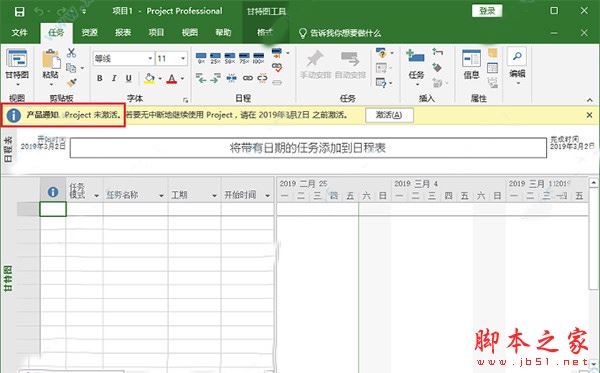
Task: Indent task with right arrow icon
Action: coord(215,78)
